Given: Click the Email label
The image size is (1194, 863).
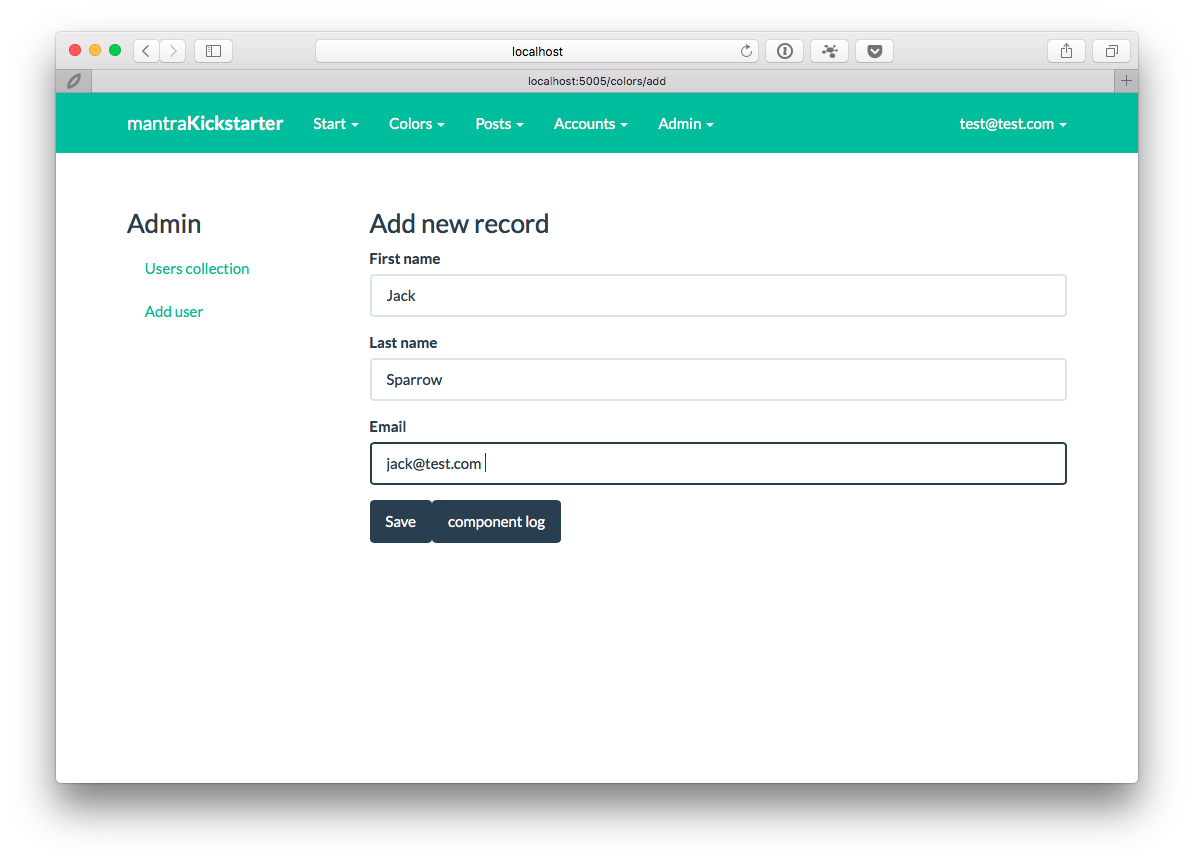Looking at the screenshot, I should [388, 427].
